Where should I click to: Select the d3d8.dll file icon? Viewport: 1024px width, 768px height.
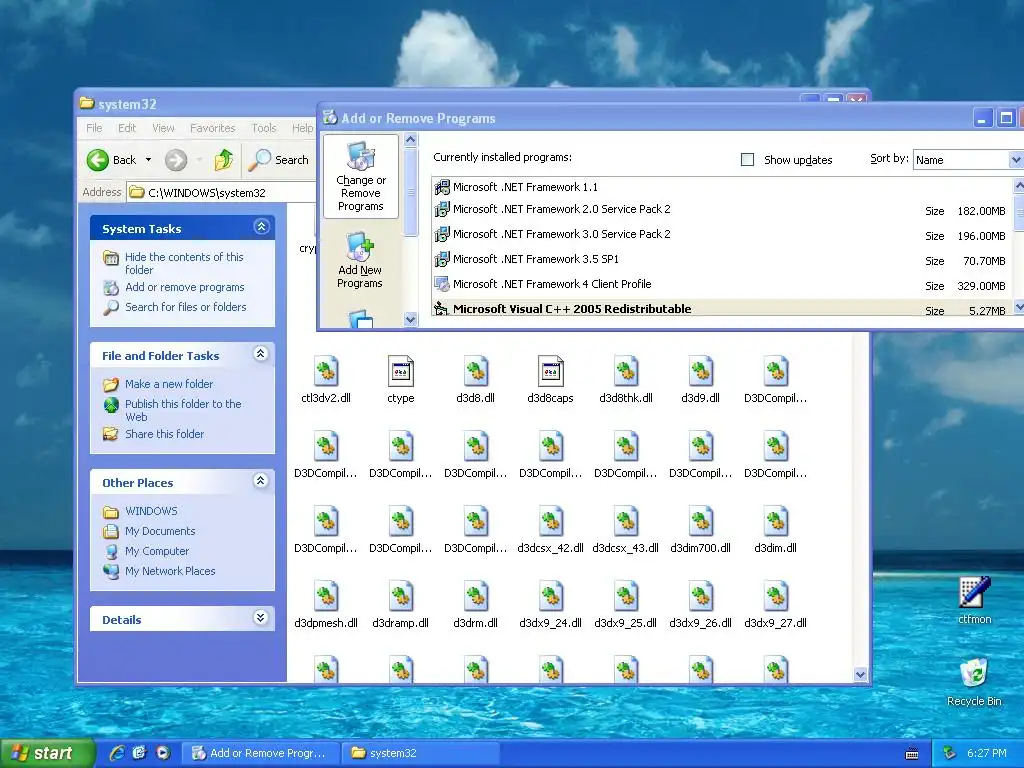click(475, 372)
